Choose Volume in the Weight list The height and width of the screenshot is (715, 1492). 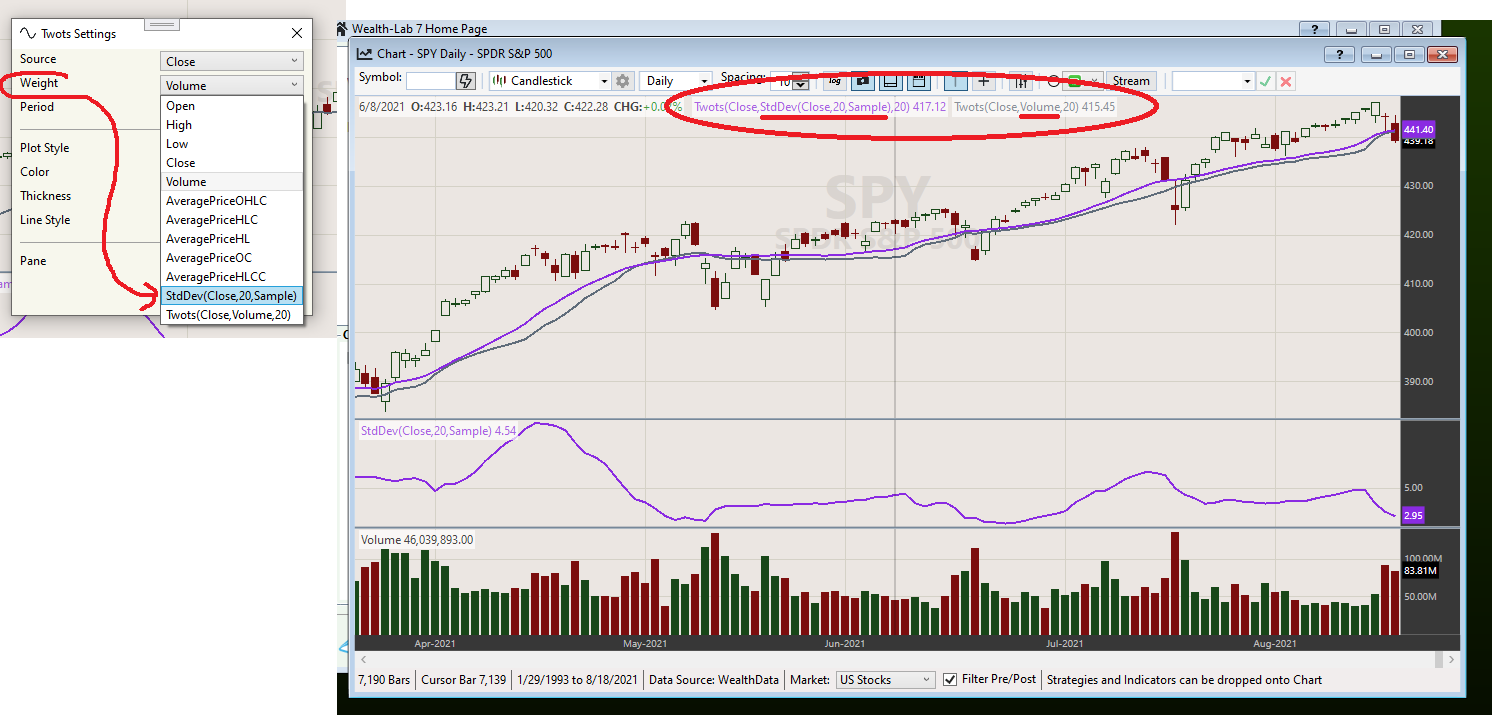tap(231, 182)
